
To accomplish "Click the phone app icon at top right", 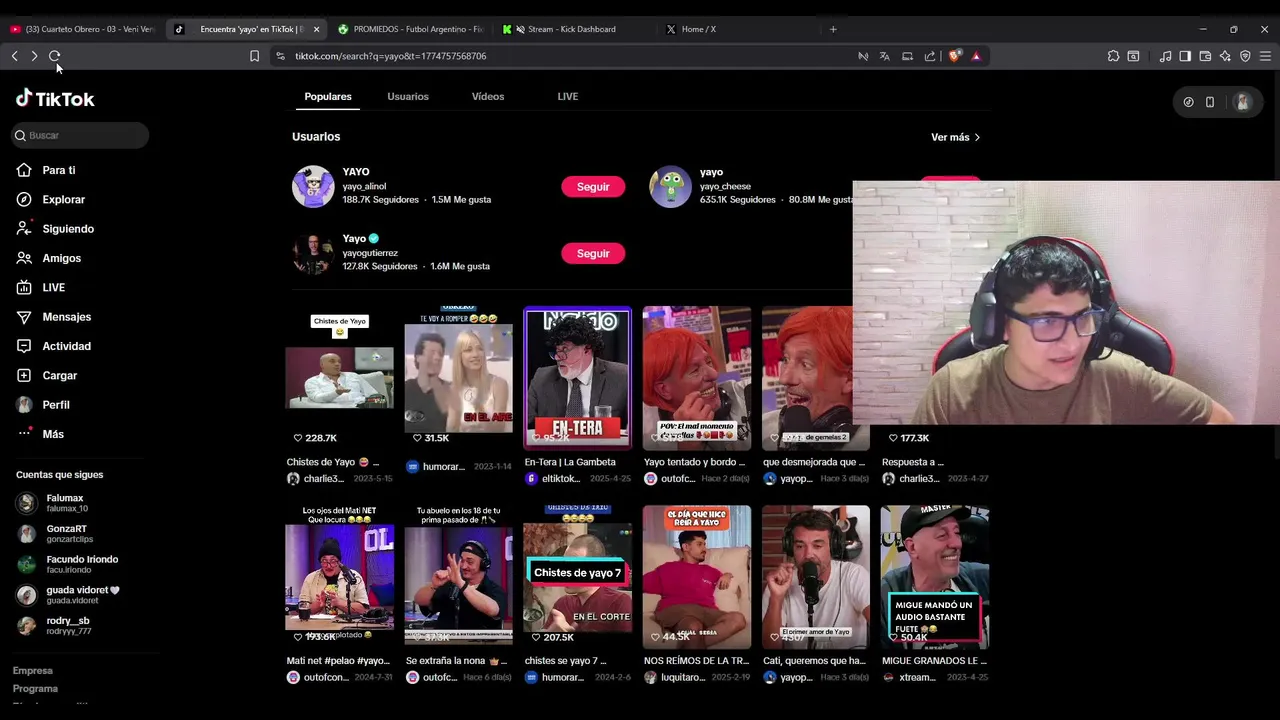I will tap(1209, 101).
